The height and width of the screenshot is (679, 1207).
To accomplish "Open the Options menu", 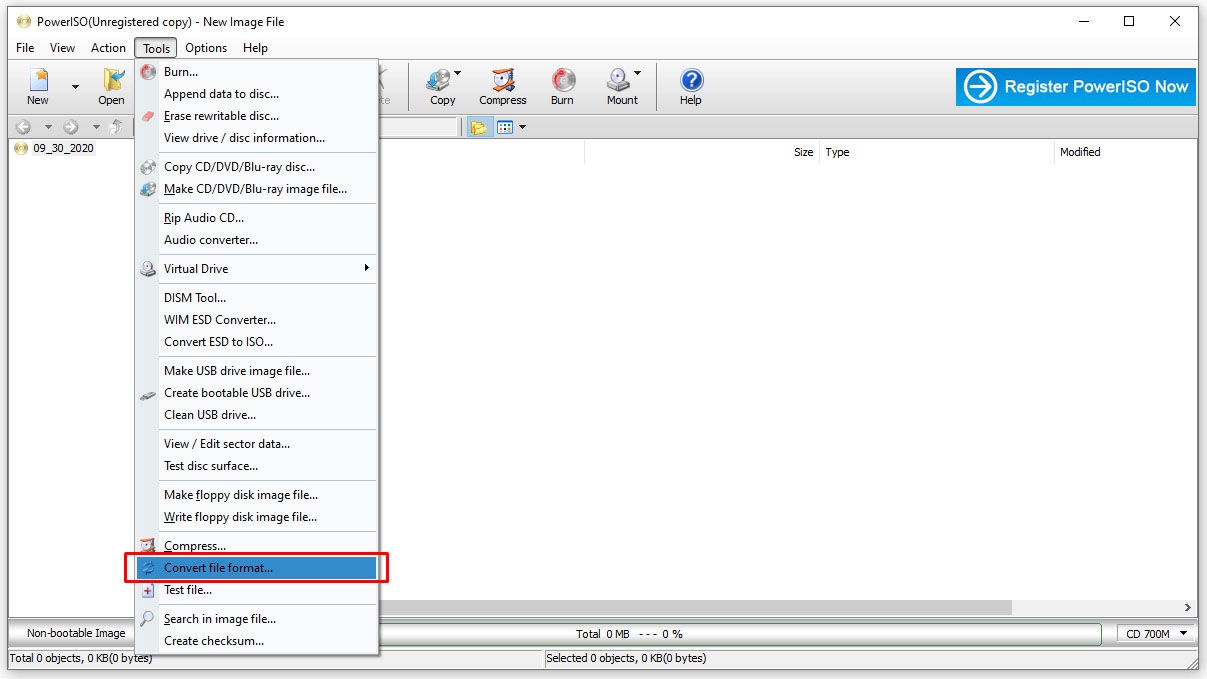I will point(206,47).
